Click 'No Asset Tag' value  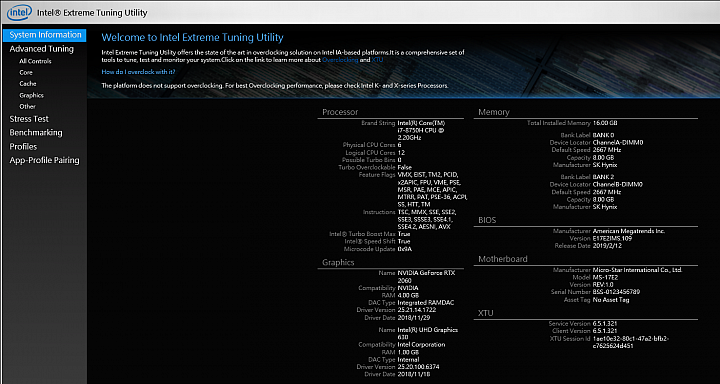pyautogui.click(x=611, y=300)
